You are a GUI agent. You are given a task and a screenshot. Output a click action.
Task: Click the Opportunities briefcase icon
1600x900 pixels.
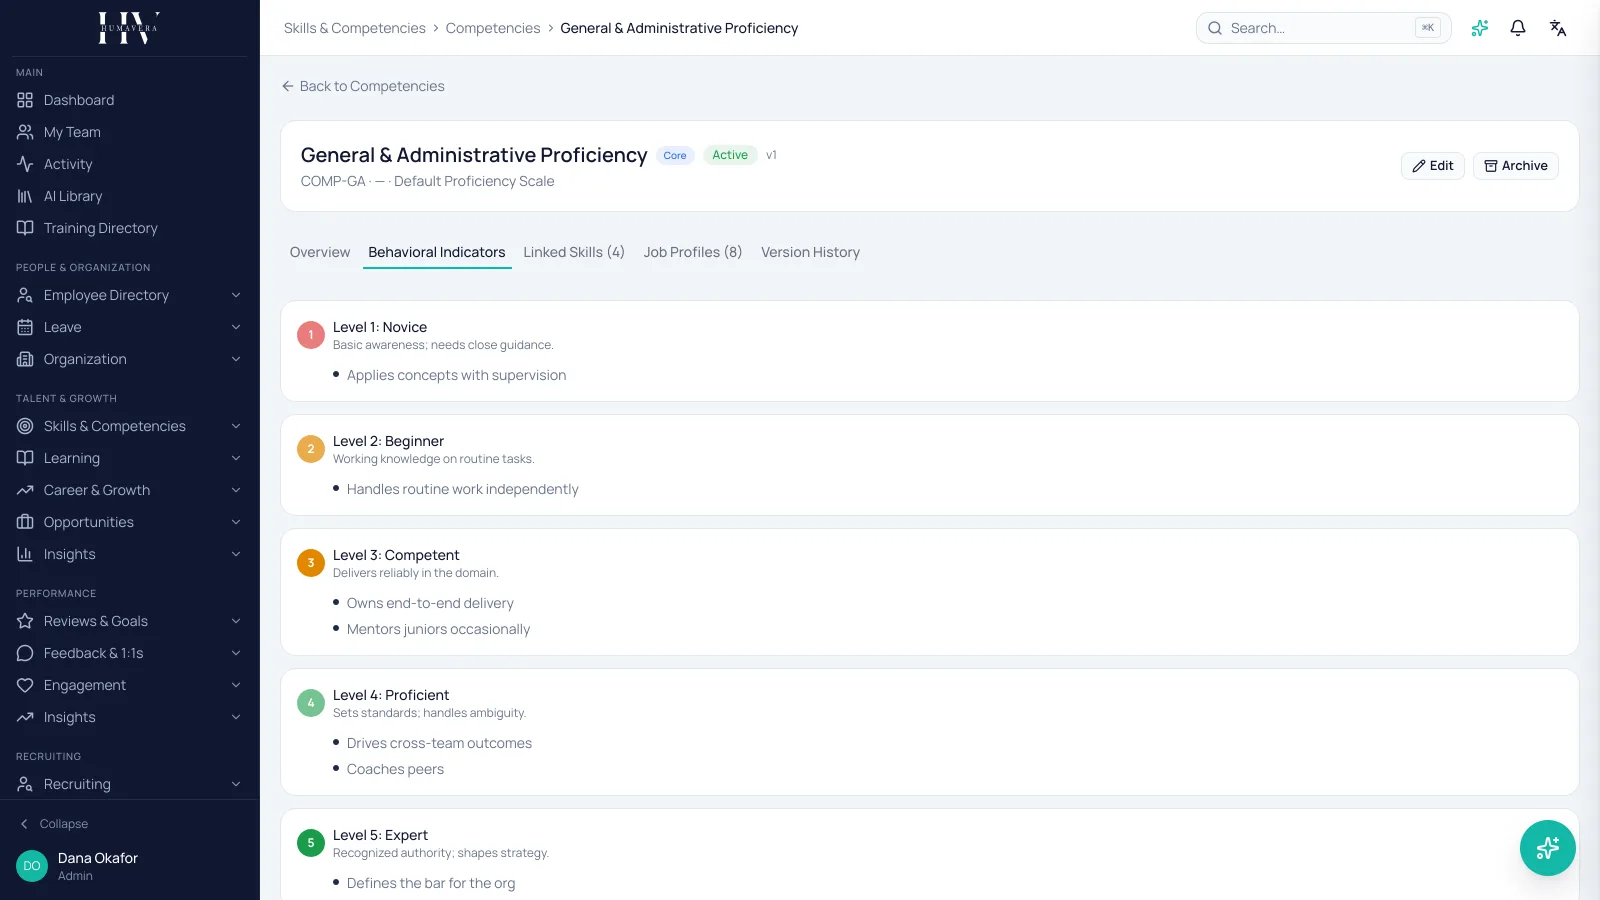[25, 522]
